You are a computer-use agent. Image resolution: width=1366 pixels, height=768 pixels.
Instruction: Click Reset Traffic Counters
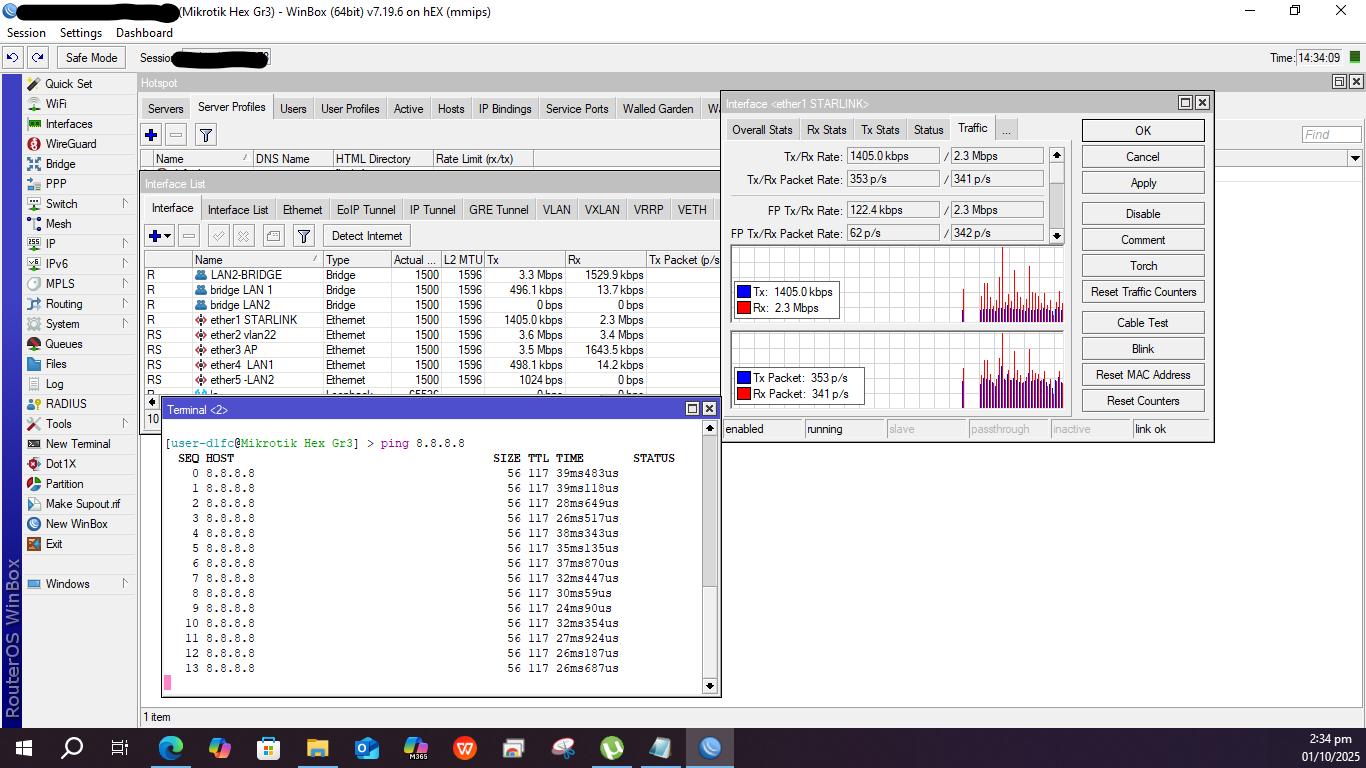point(1143,292)
